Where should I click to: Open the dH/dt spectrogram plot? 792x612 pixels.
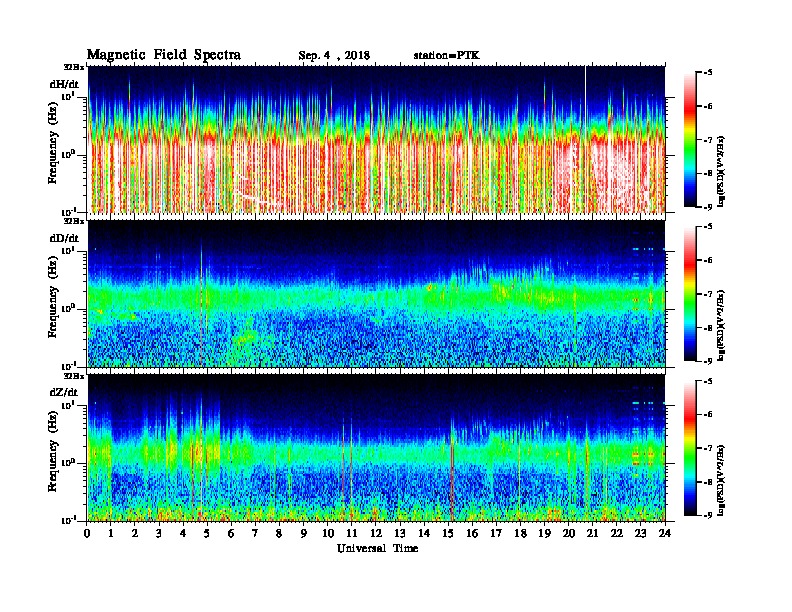376,139
